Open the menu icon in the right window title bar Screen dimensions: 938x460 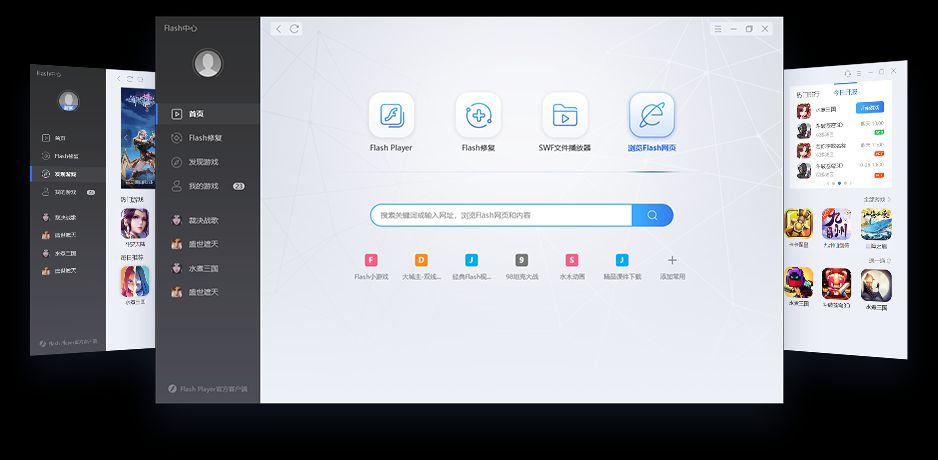pos(858,73)
